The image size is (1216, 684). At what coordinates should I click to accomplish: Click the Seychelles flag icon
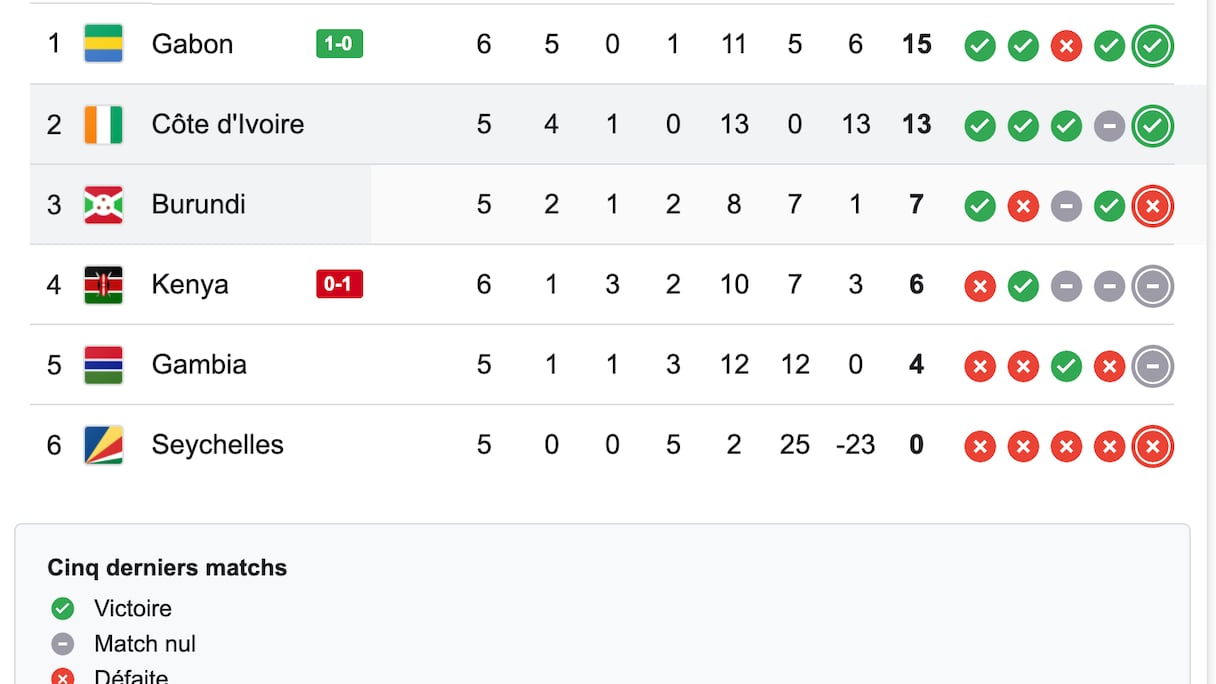[x=103, y=445]
